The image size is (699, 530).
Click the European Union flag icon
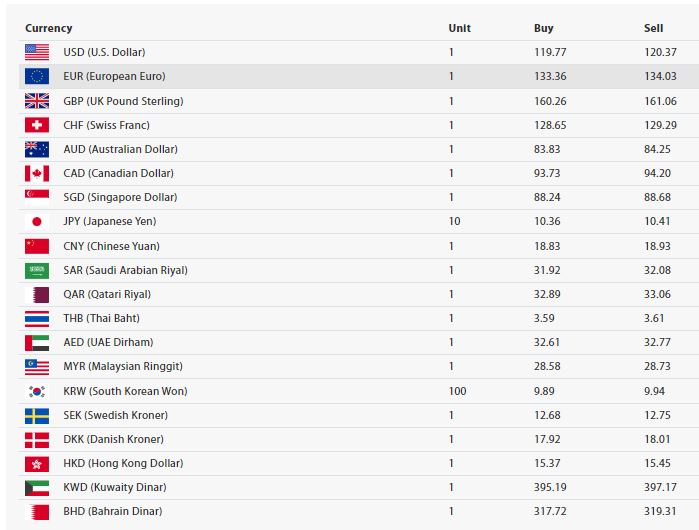pos(37,76)
